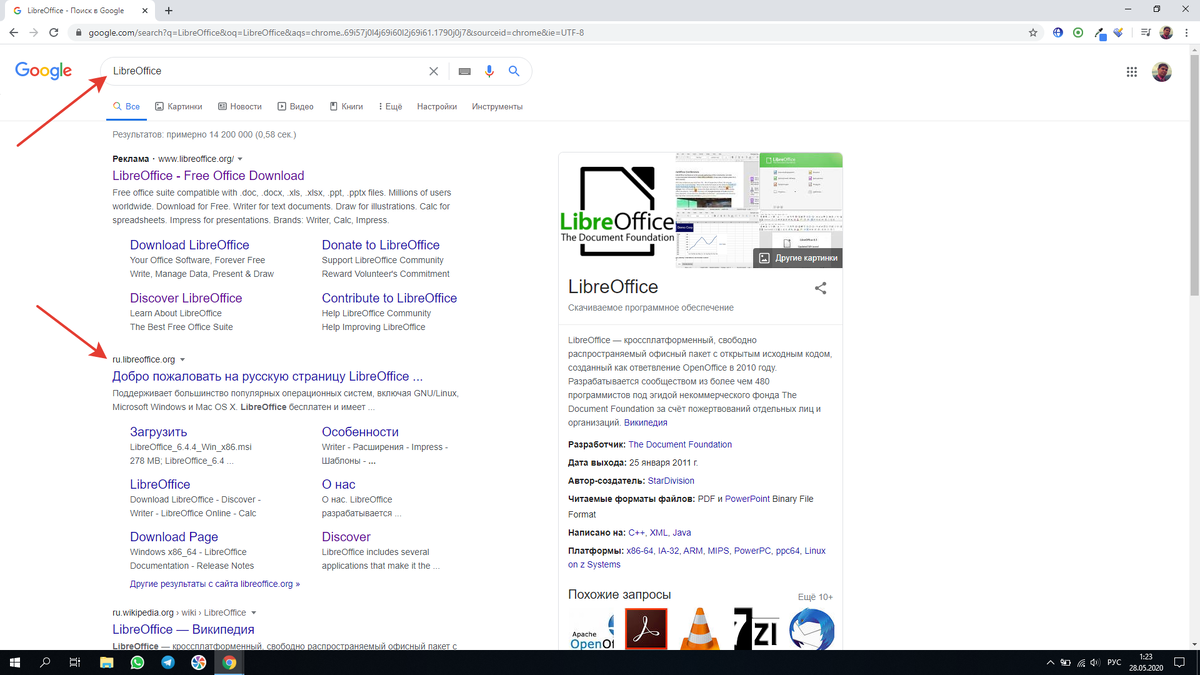
Task: Open LibreOffice — Википедия result
Action: pyautogui.click(x=183, y=630)
